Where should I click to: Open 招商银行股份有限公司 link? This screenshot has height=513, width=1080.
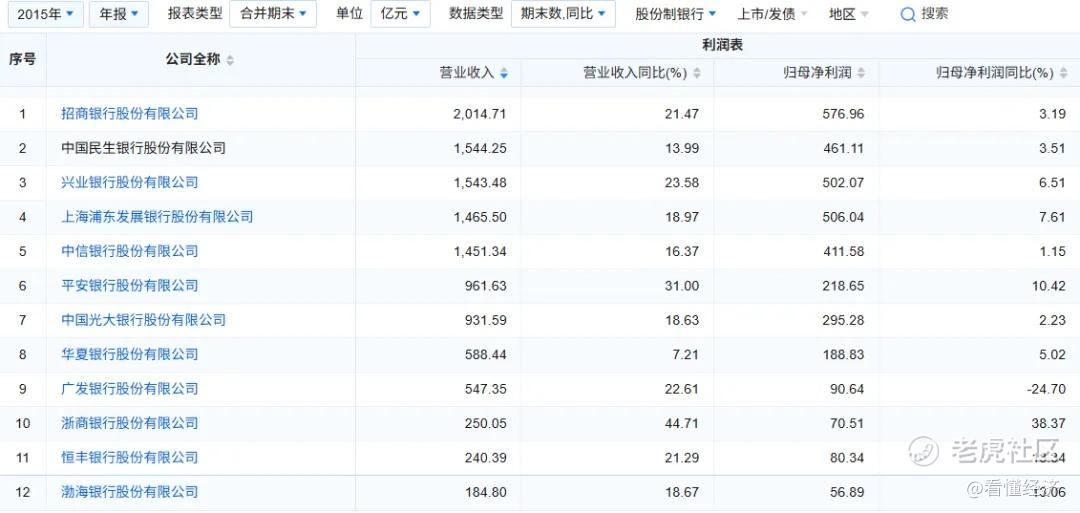[x=129, y=114]
